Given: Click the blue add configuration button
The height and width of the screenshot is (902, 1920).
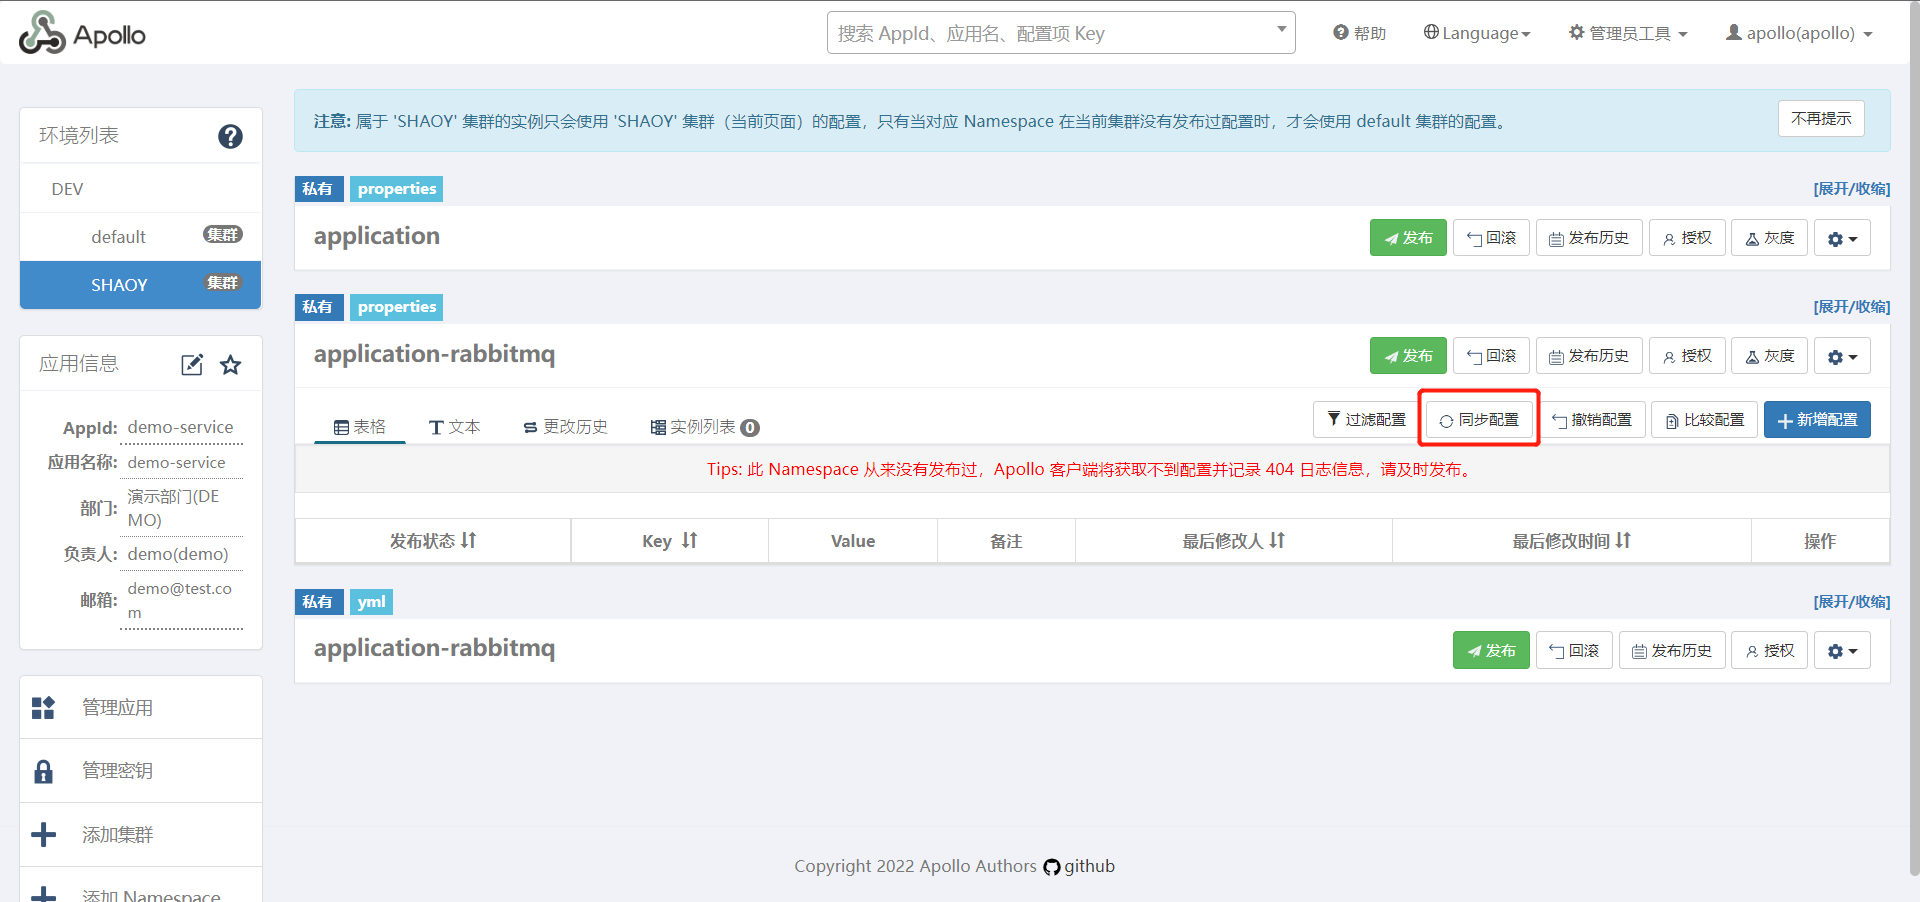Looking at the screenshot, I should pyautogui.click(x=1817, y=420).
